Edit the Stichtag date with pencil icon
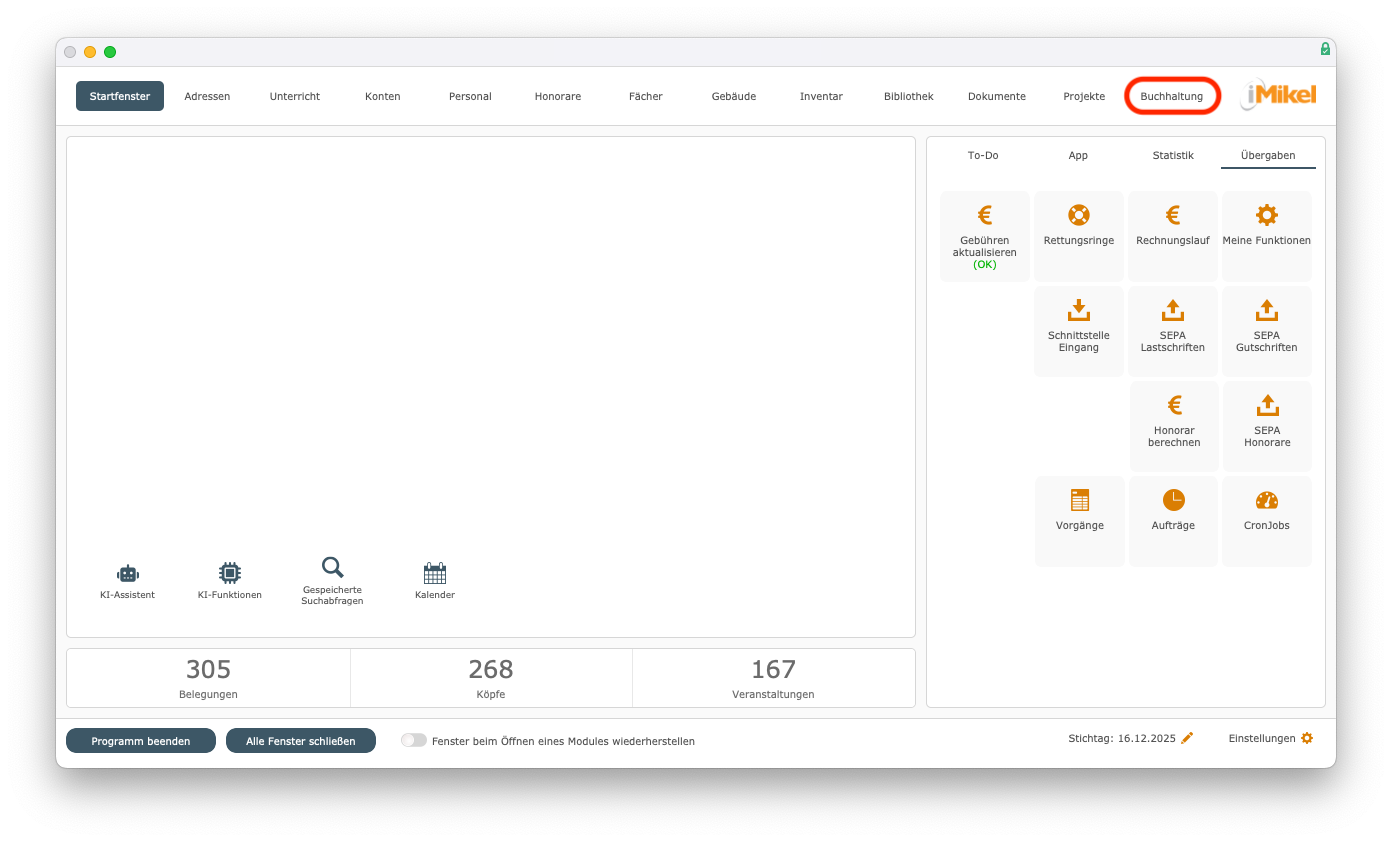Viewport: 1392px width, 842px height. click(x=1187, y=738)
